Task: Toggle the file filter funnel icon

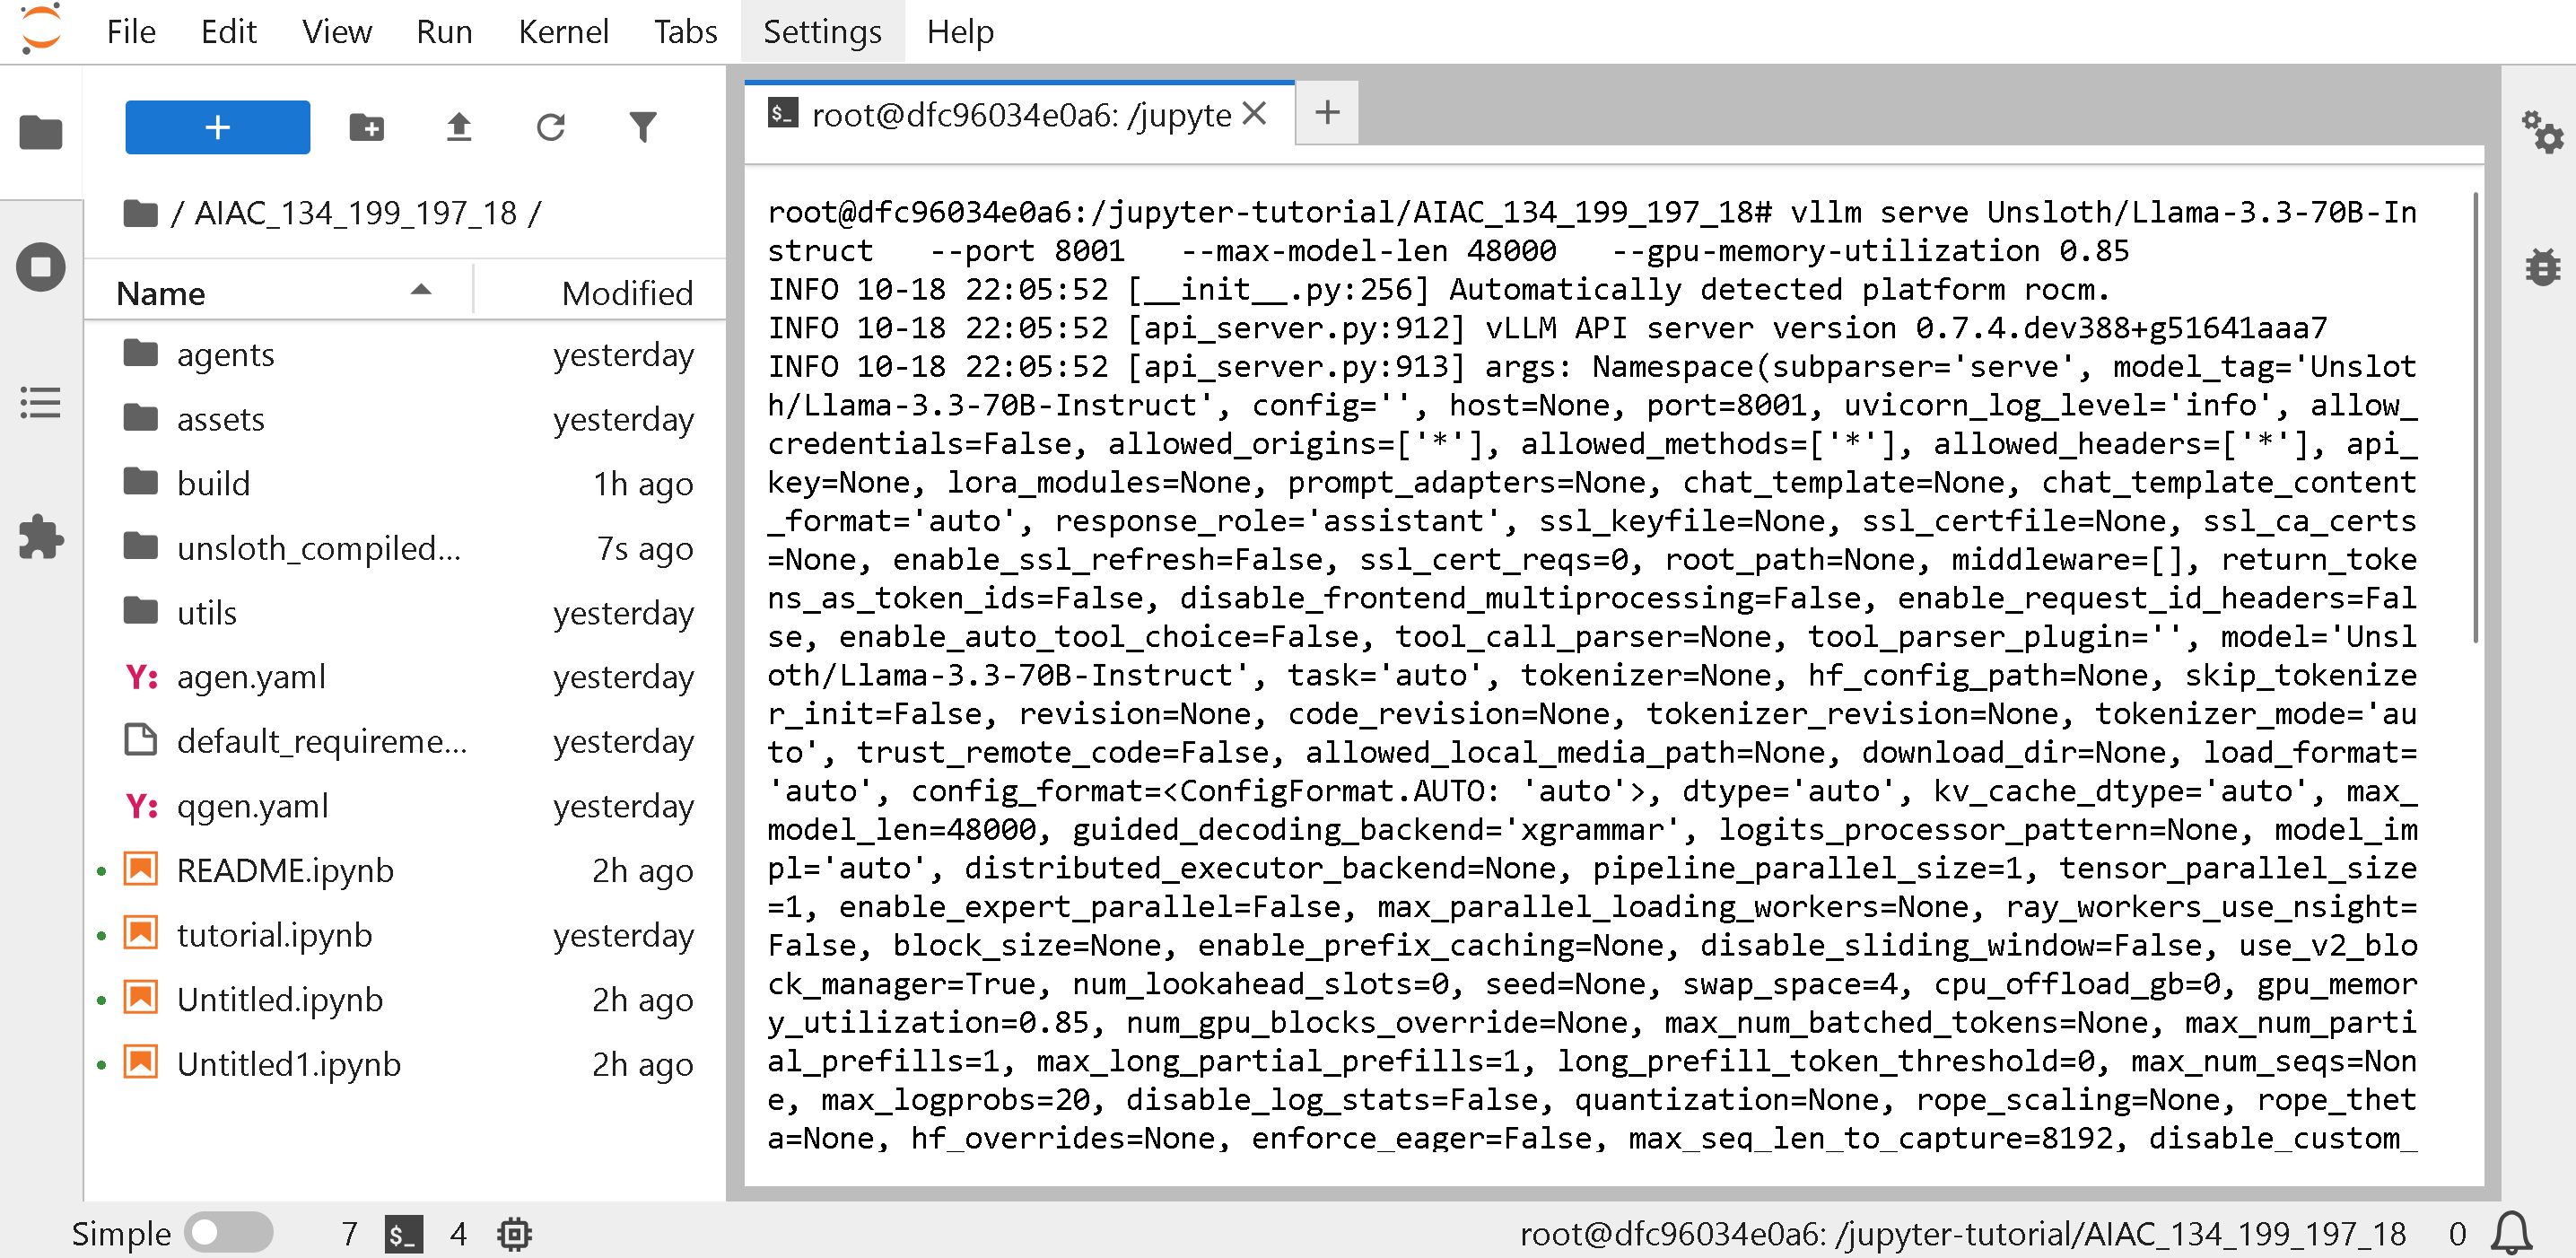Action: click(x=642, y=127)
